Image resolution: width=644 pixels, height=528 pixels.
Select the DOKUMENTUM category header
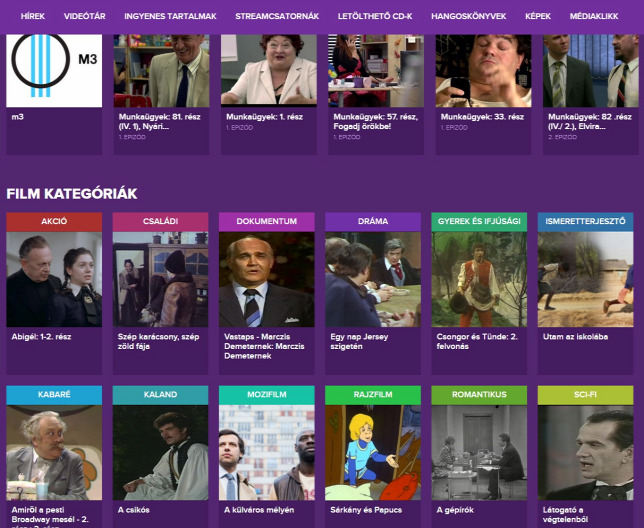click(x=267, y=222)
